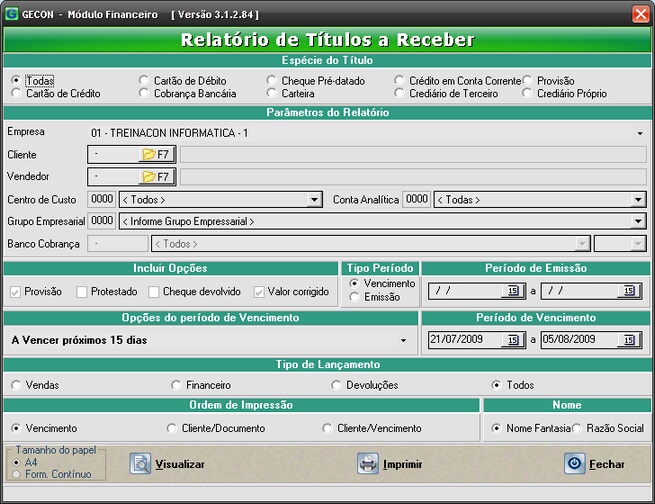Click the Cliente F7 folder lookup button
This screenshot has height=504, width=655.
pos(156,154)
